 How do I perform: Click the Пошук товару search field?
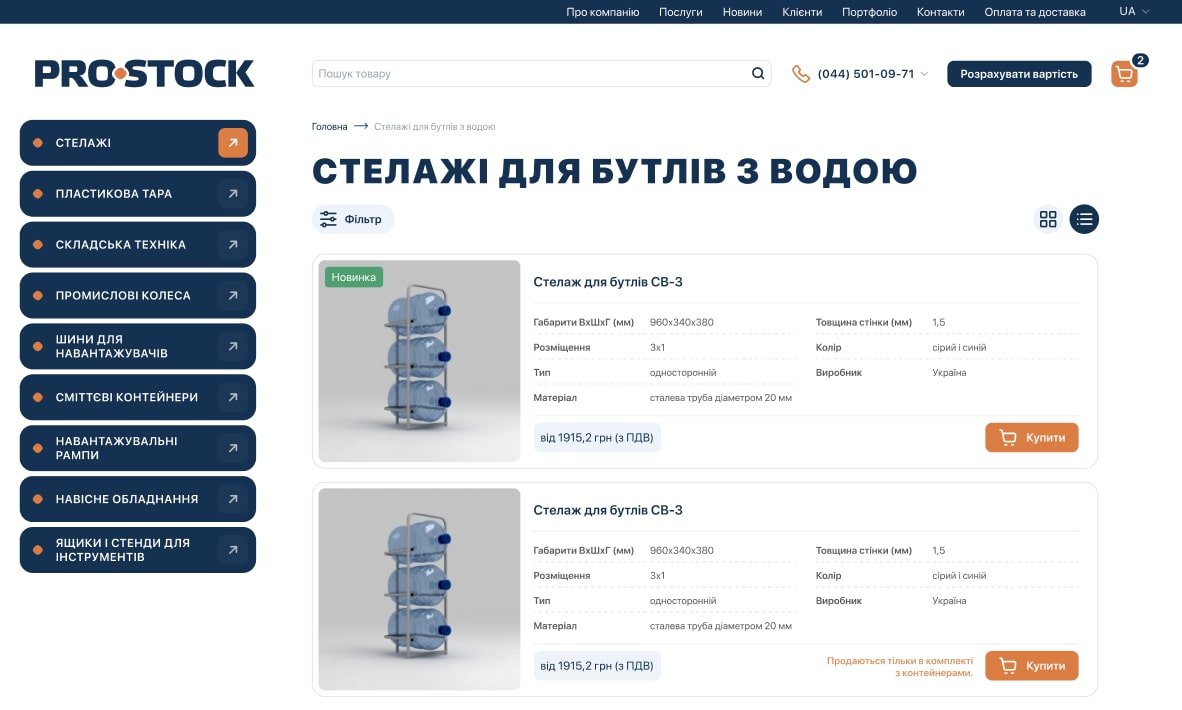530,74
